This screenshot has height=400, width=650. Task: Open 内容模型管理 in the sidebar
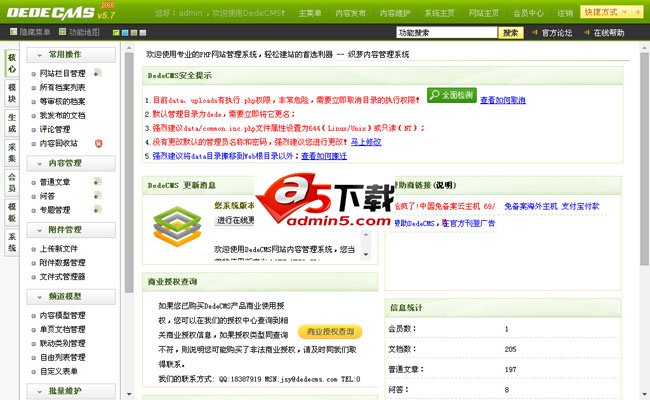(63, 315)
